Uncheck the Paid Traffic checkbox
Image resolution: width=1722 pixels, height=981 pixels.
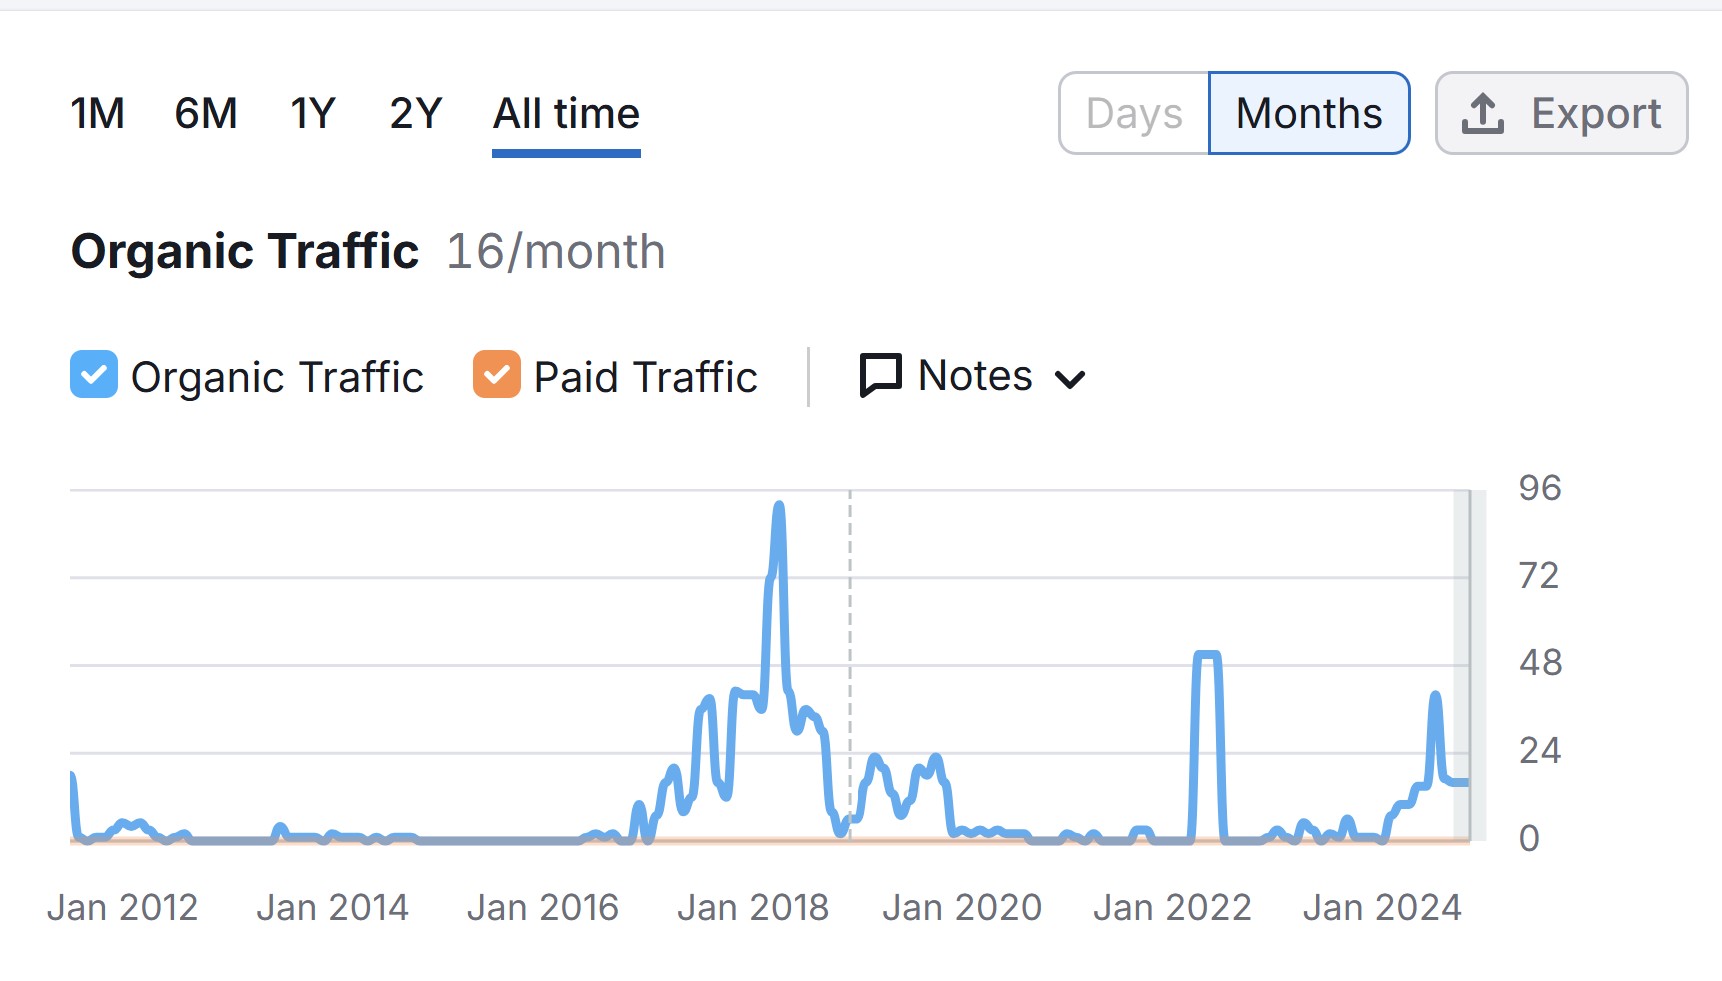[x=497, y=375]
